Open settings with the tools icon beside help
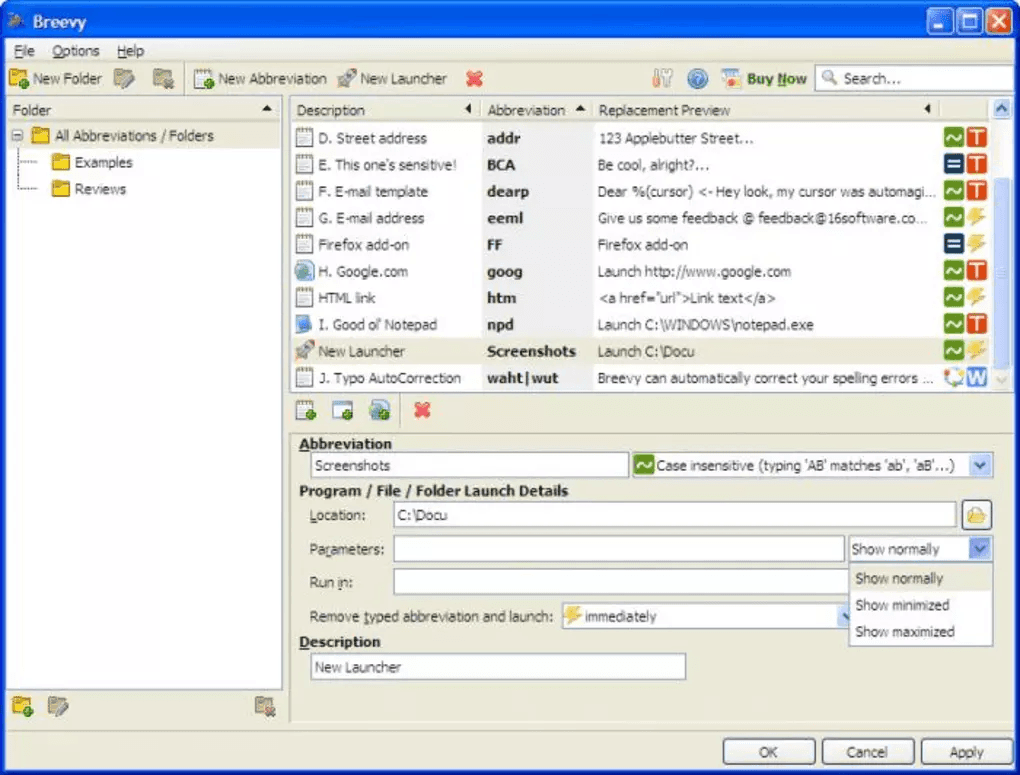The width and height of the screenshot is (1020, 775). tap(662, 79)
